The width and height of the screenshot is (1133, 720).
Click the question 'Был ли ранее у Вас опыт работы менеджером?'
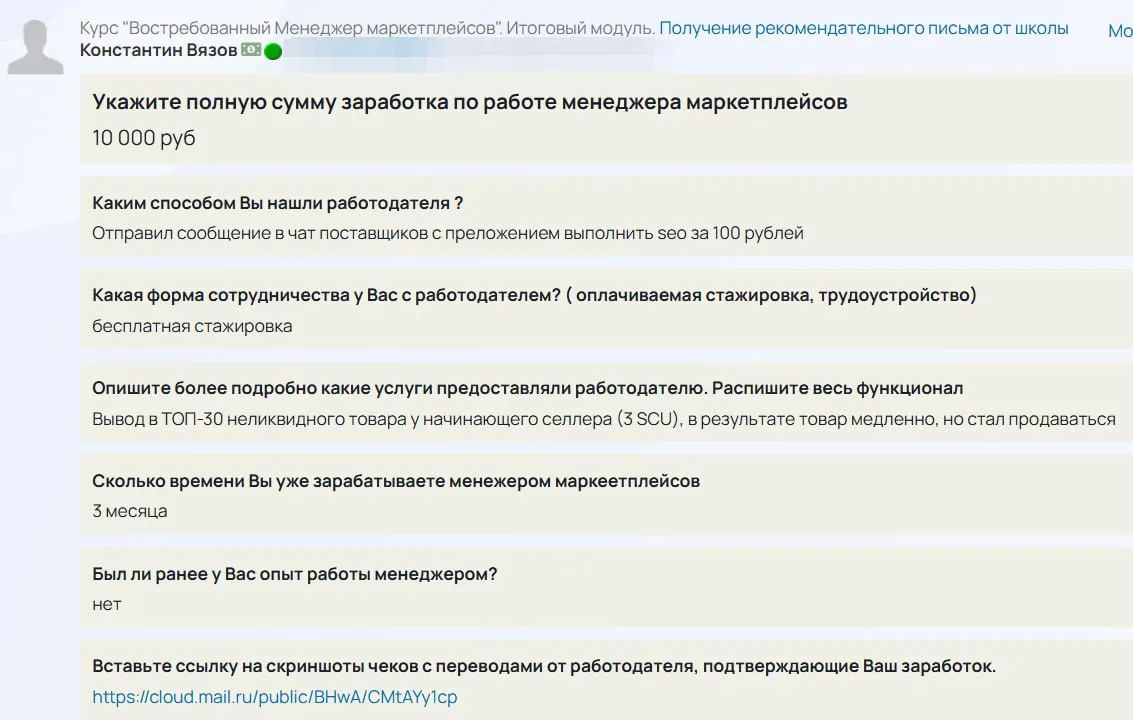point(295,574)
